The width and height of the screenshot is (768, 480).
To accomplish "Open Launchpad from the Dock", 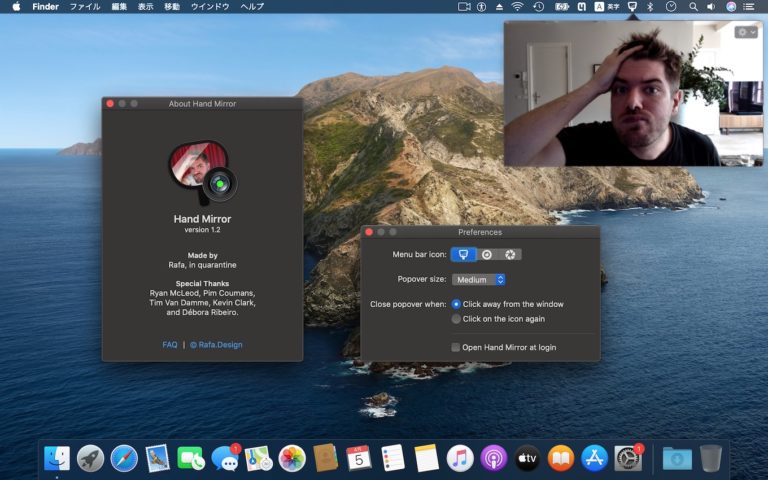I will (x=91, y=458).
